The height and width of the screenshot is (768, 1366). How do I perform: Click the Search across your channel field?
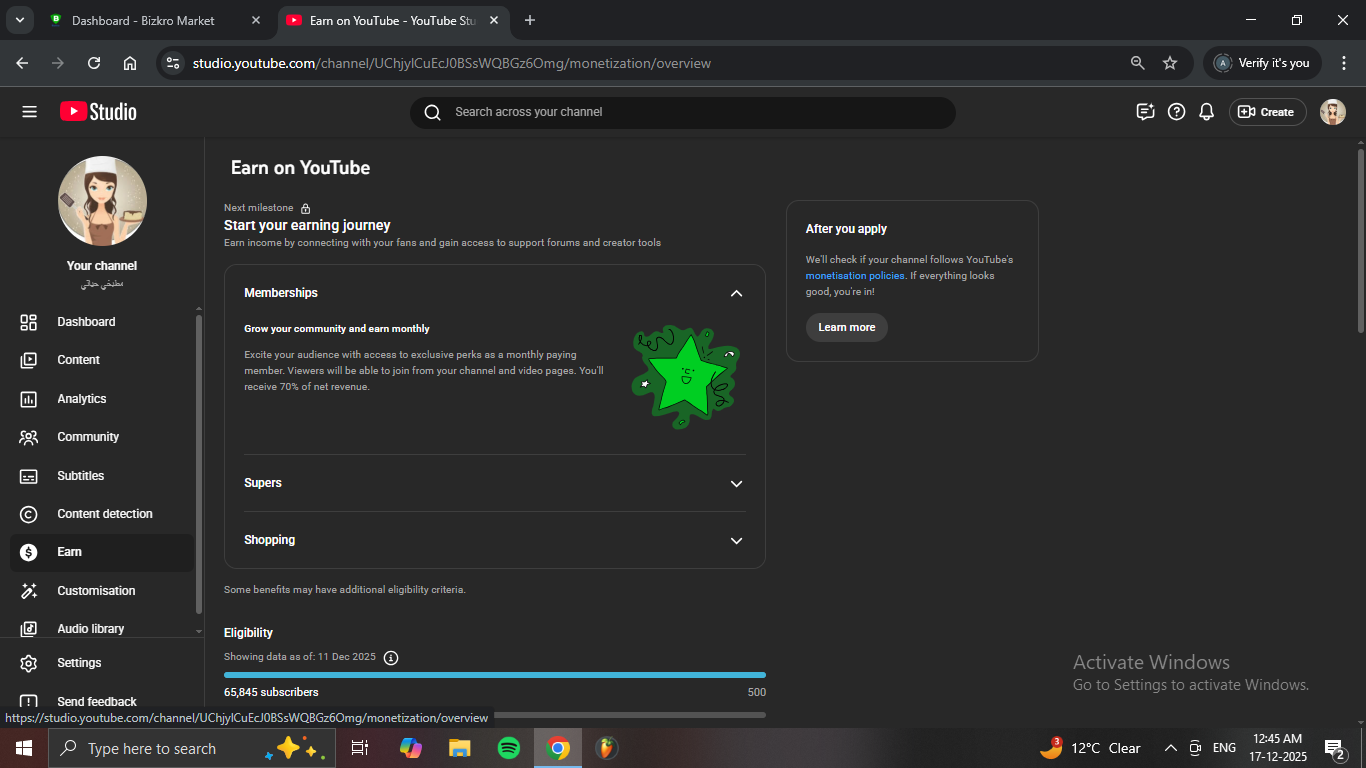click(683, 112)
